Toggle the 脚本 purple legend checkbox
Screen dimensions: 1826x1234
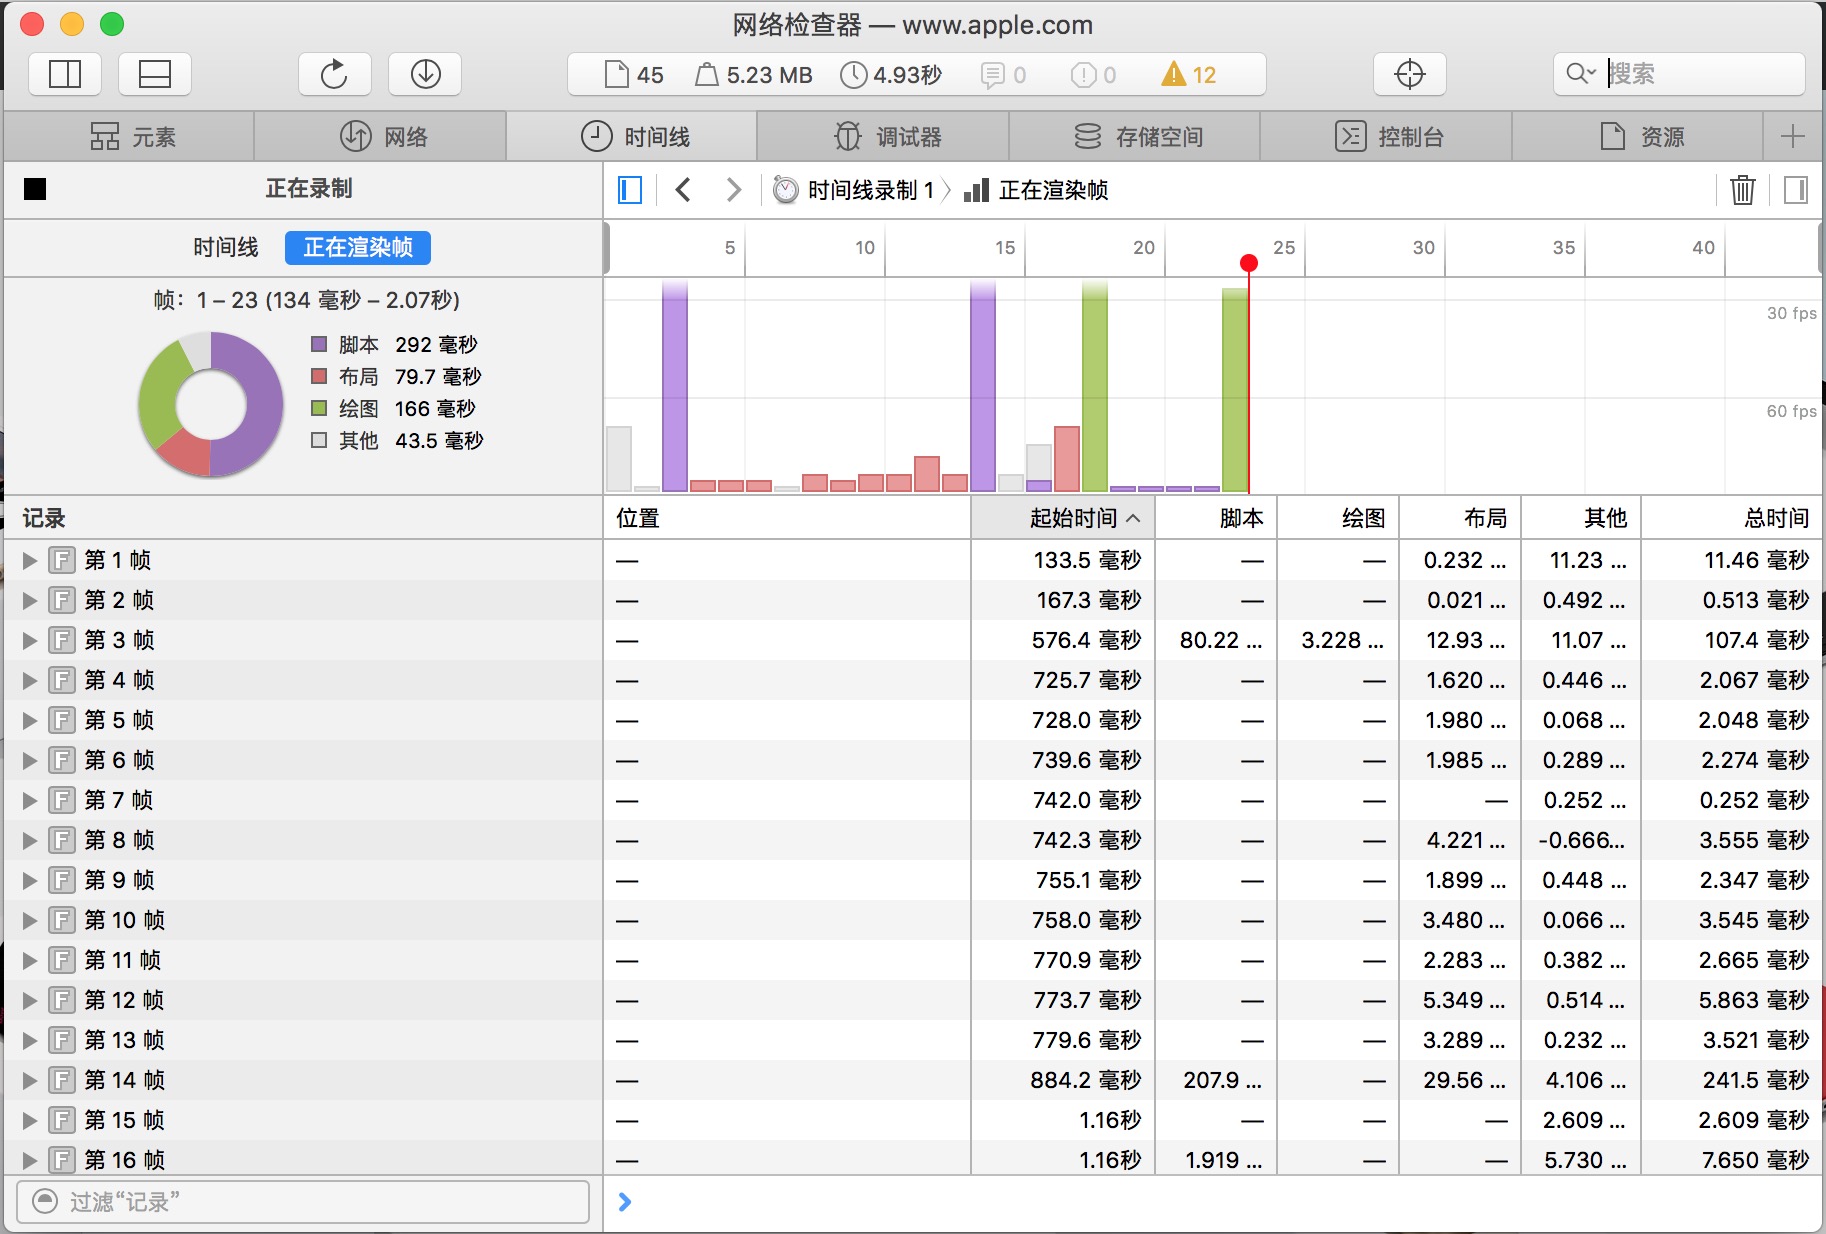[x=319, y=344]
